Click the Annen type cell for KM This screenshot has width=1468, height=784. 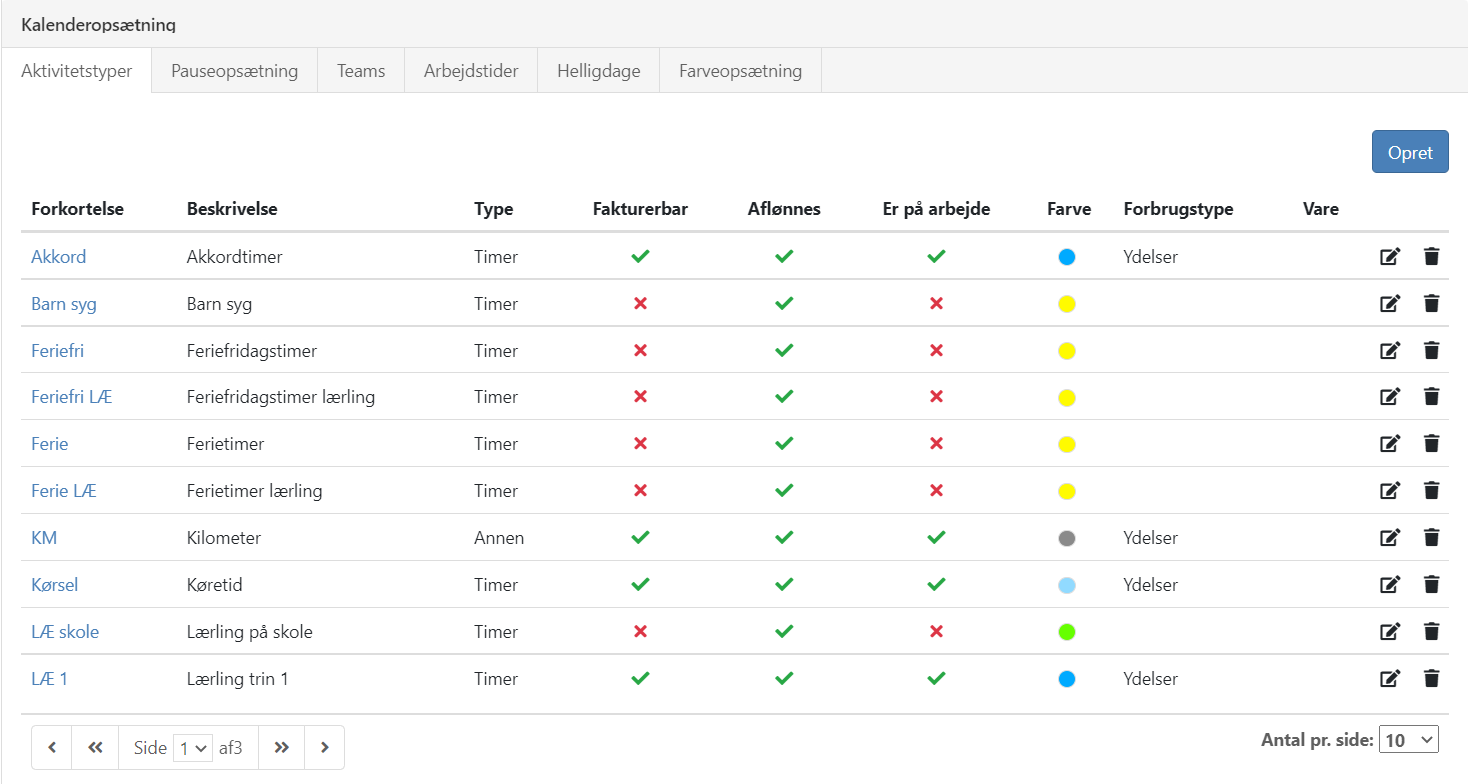(499, 538)
